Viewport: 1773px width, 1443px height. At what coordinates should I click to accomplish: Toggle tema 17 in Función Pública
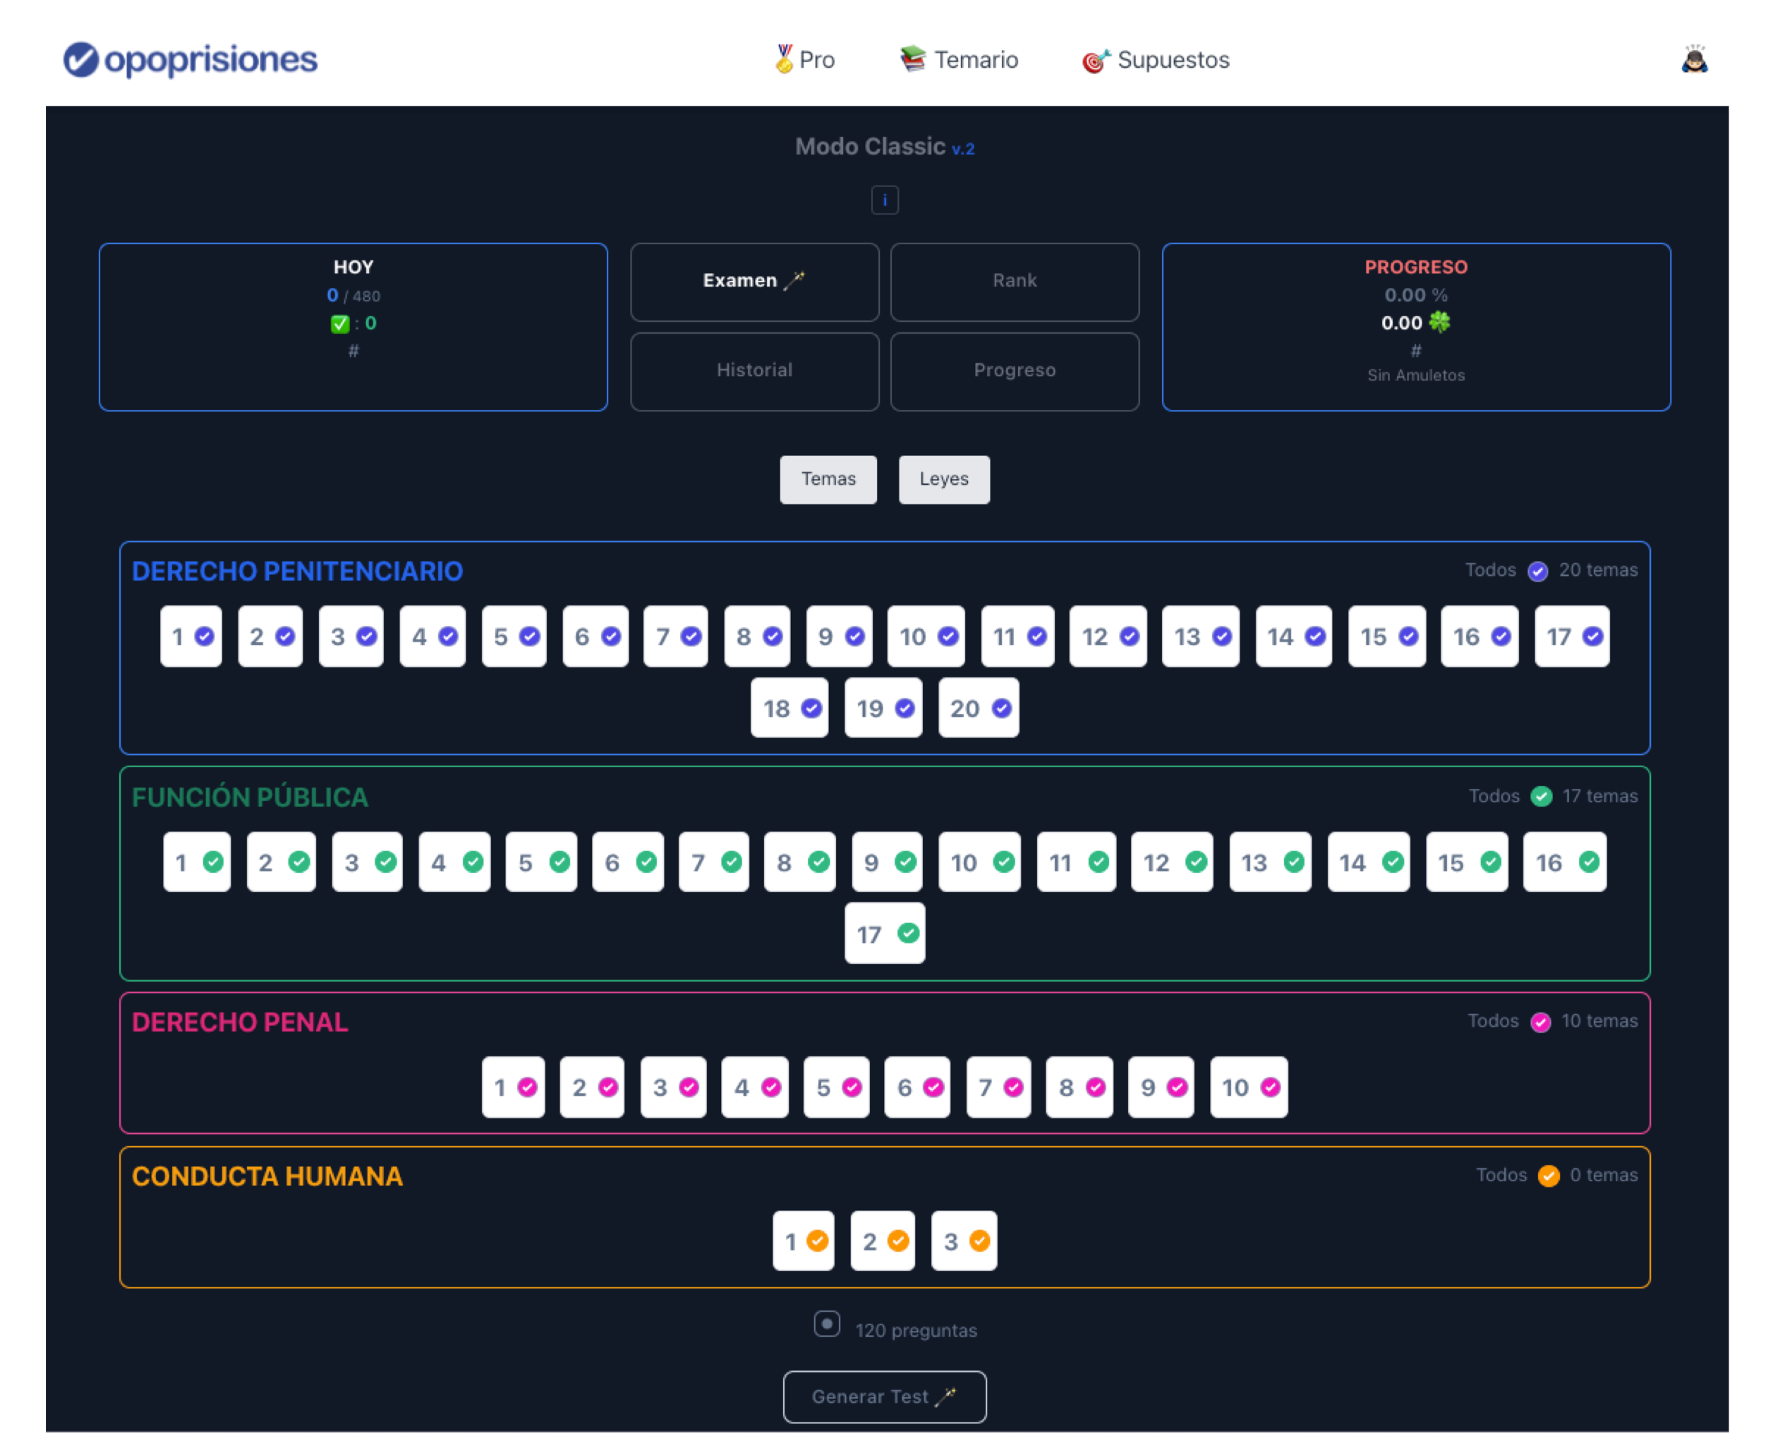click(885, 934)
